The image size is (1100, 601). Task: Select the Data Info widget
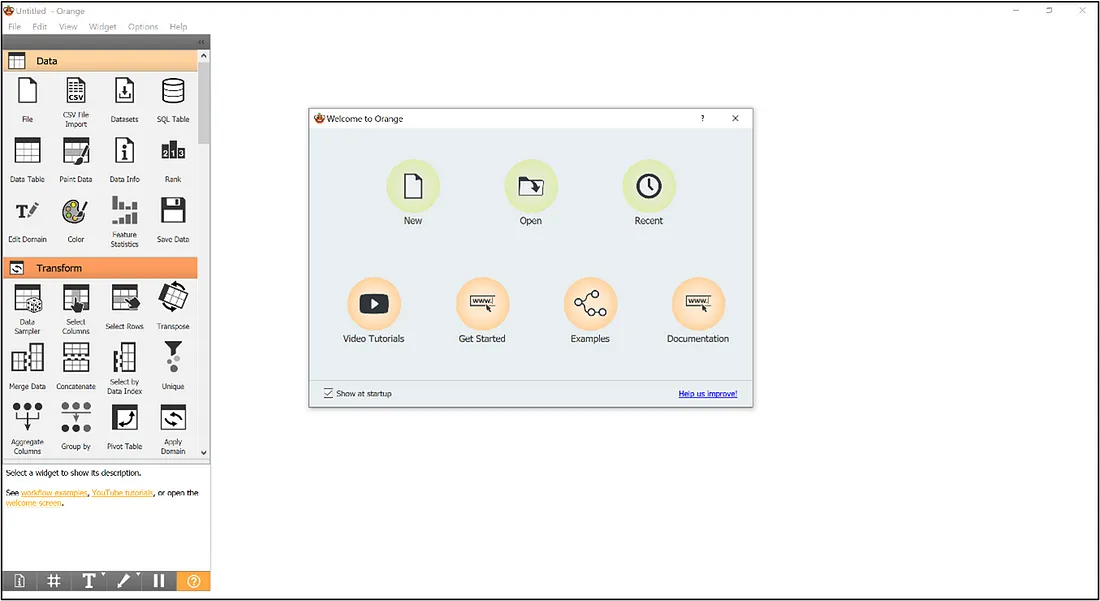click(124, 161)
